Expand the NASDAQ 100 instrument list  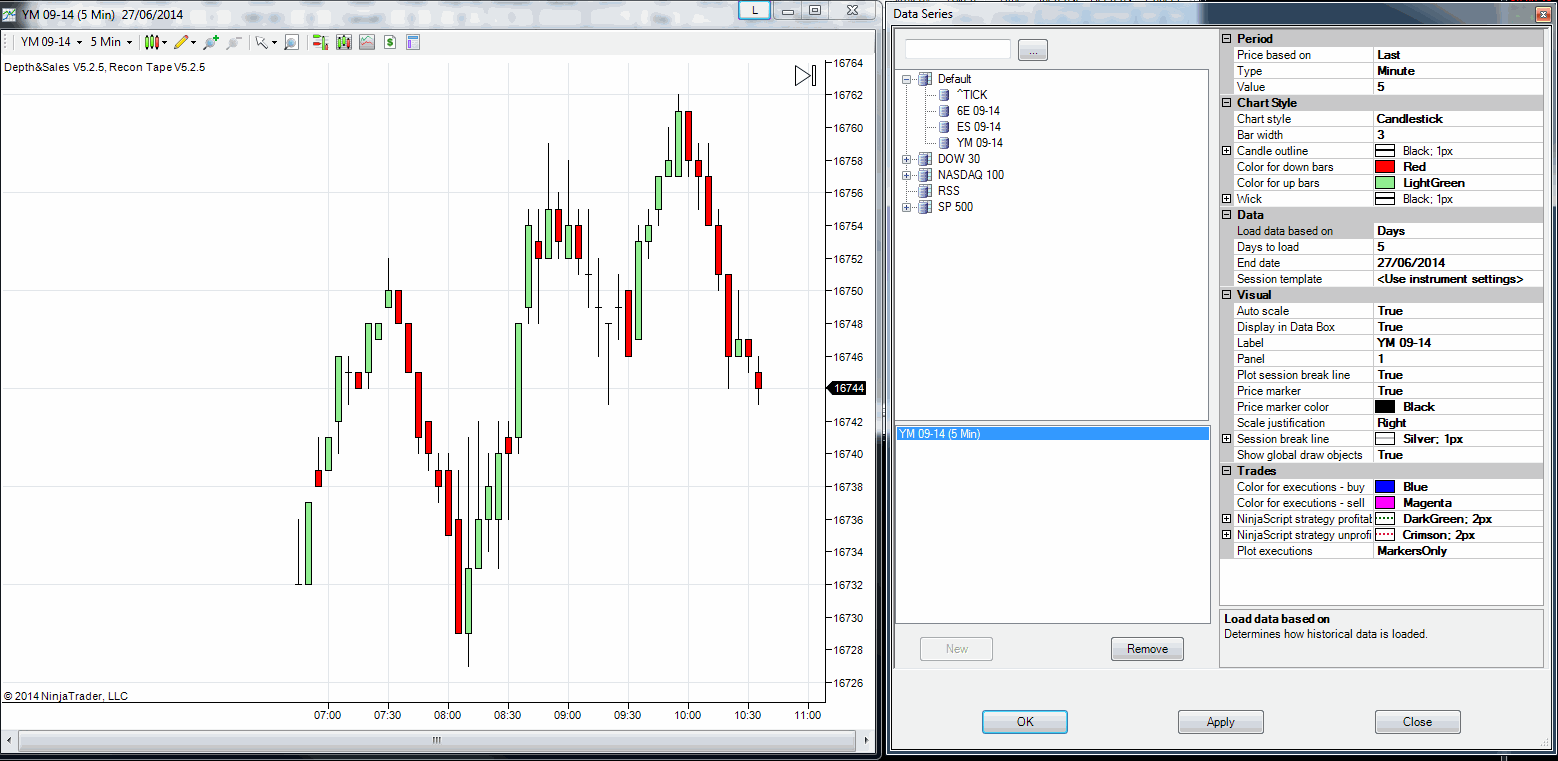(x=907, y=175)
